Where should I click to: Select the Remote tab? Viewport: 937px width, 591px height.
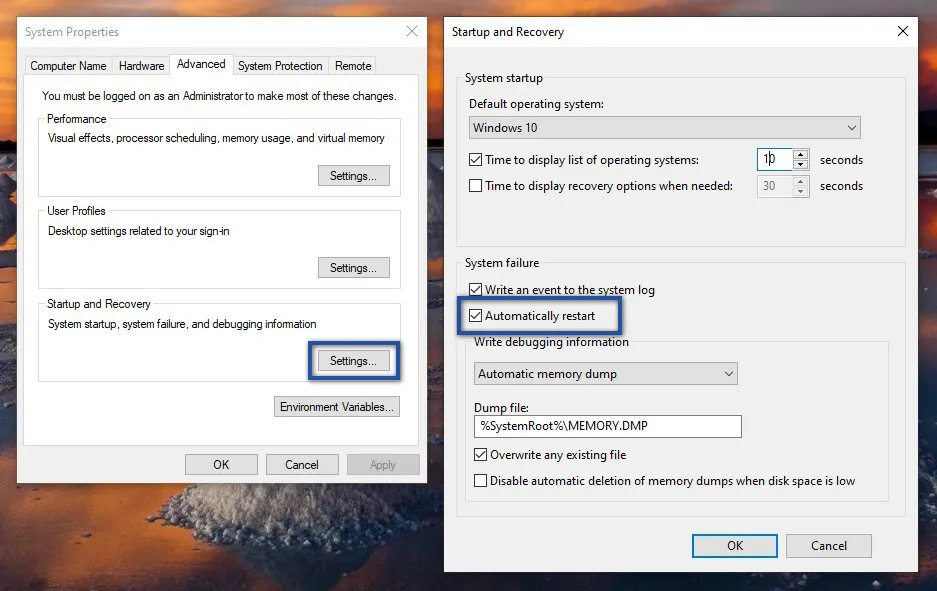352,65
